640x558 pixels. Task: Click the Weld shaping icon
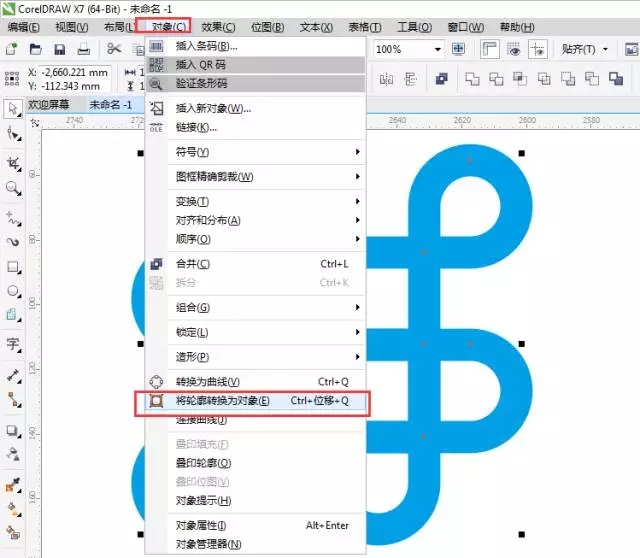point(472,78)
